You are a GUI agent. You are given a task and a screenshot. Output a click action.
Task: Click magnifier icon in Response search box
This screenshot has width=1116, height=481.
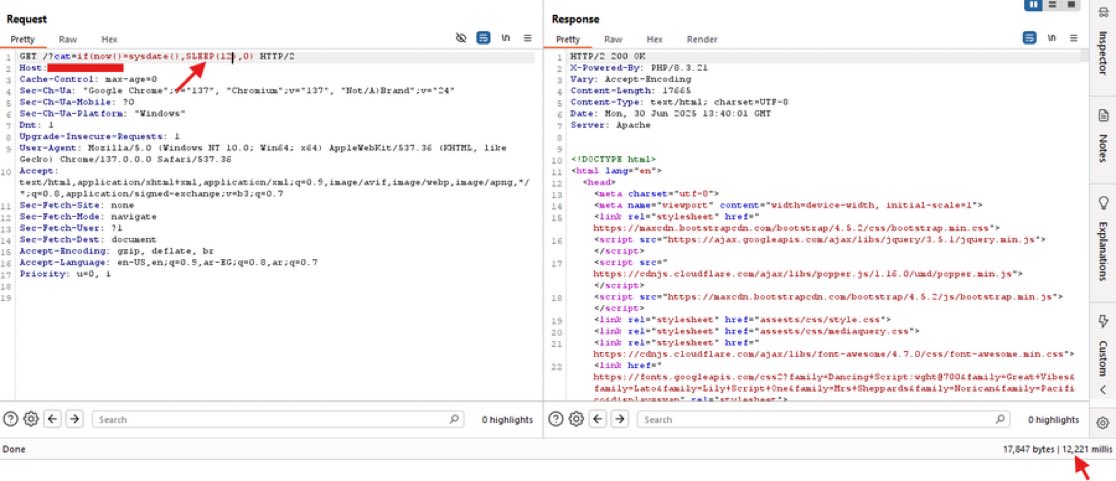999,419
